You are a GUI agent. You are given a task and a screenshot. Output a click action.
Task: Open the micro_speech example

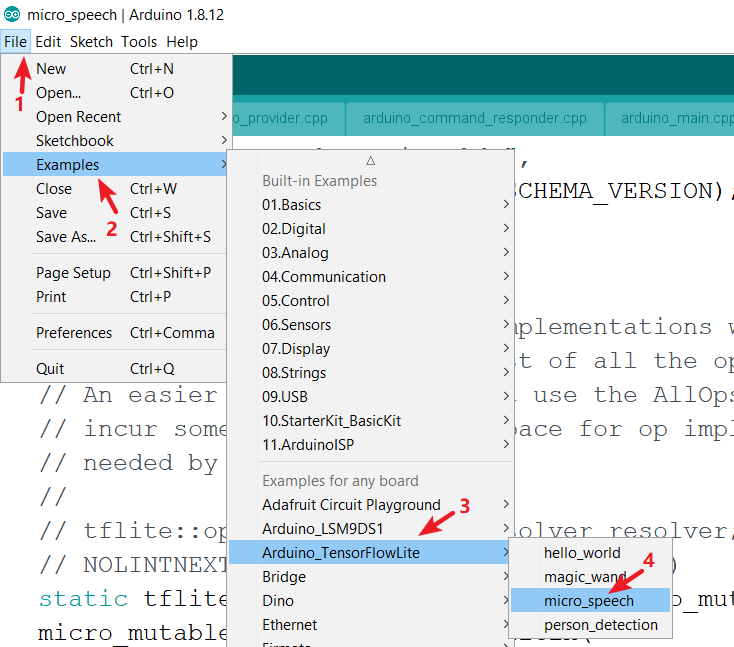pyautogui.click(x=590, y=601)
